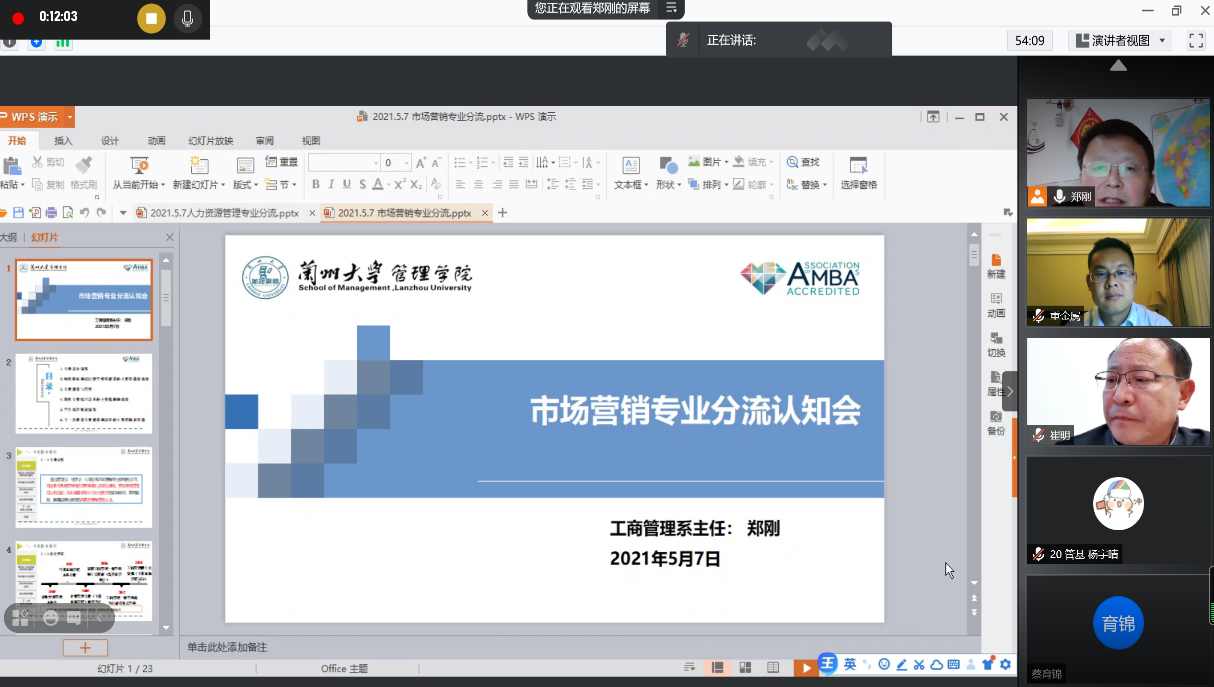Screen dimensions: 1214x687
Task: Open 动画 animation side panel
Action: (996, 304)
